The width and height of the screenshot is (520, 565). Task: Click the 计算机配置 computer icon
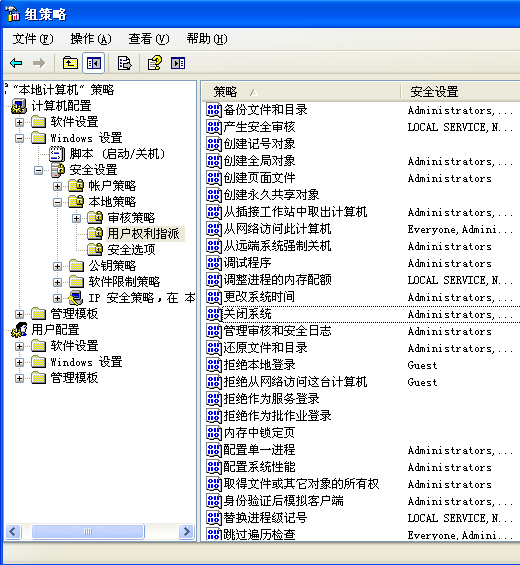(19, 106)
